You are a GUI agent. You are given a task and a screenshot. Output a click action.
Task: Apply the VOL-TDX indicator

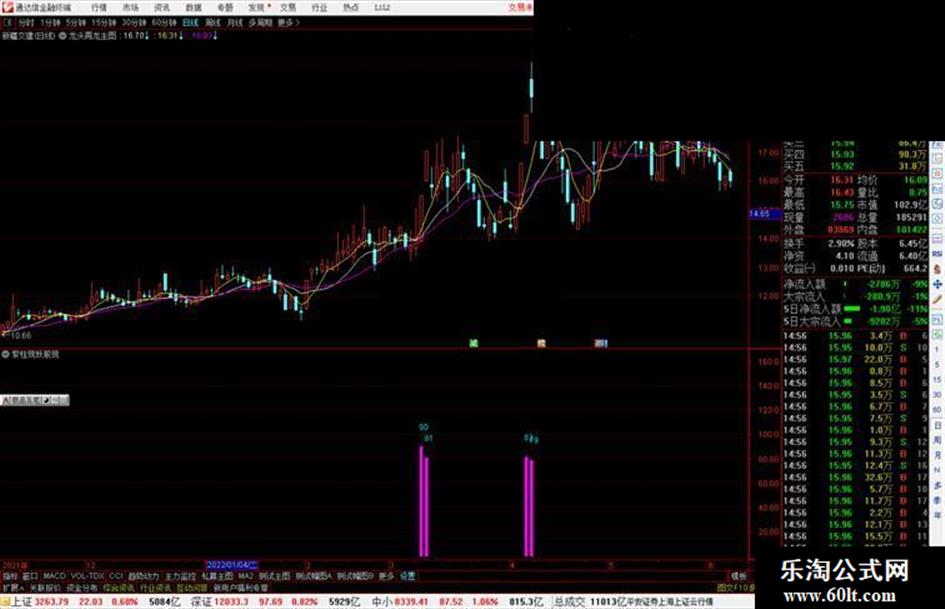[x=87, y=576]
